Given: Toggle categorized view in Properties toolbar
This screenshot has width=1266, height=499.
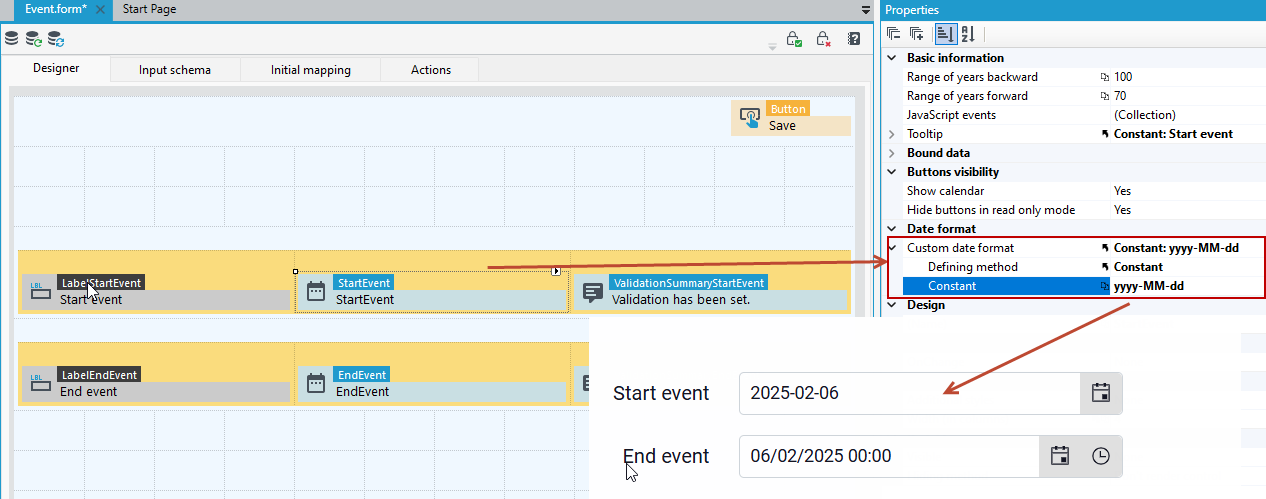Looking at the screenshot, I should [x=945, y=34].
